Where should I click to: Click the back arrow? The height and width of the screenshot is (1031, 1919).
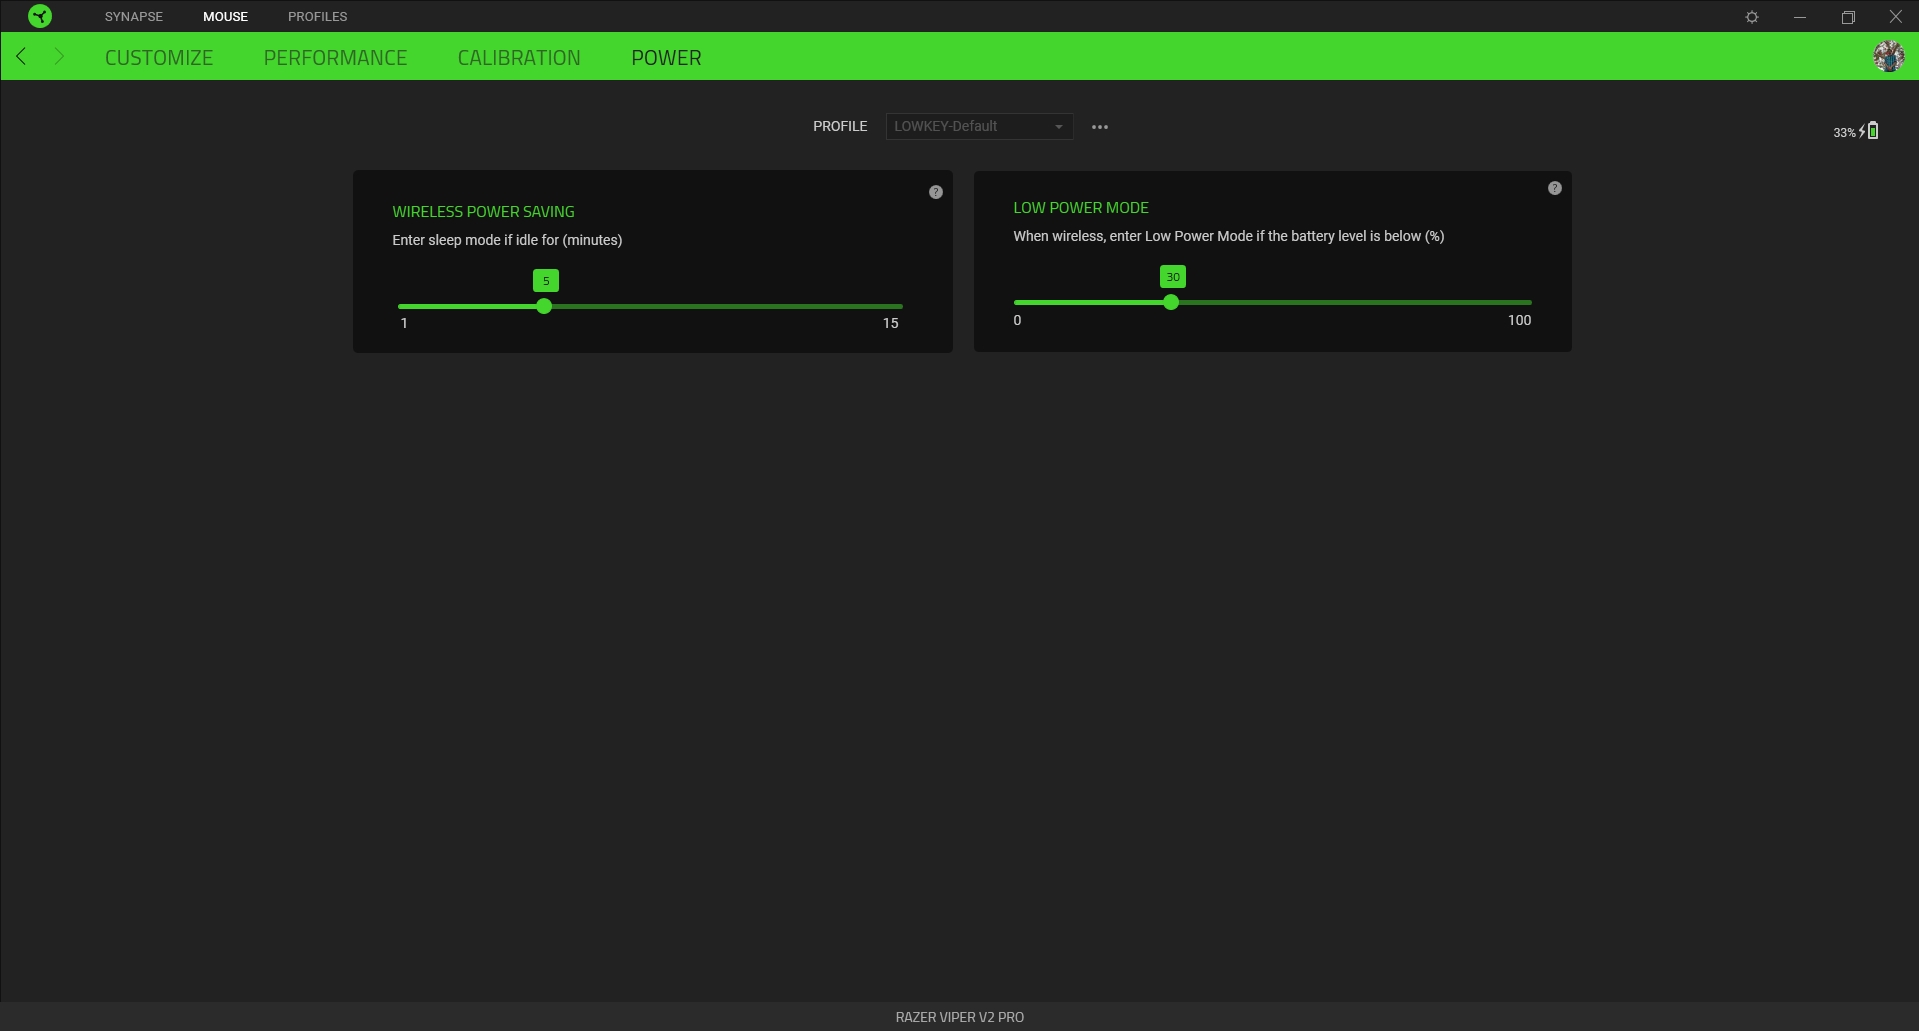coord(22,56)
